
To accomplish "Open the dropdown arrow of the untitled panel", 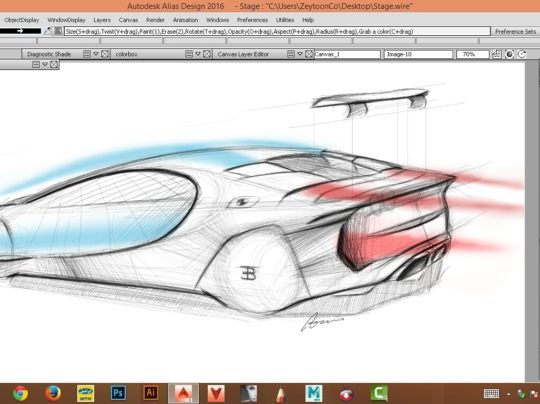I will click(x=45, y=64).
